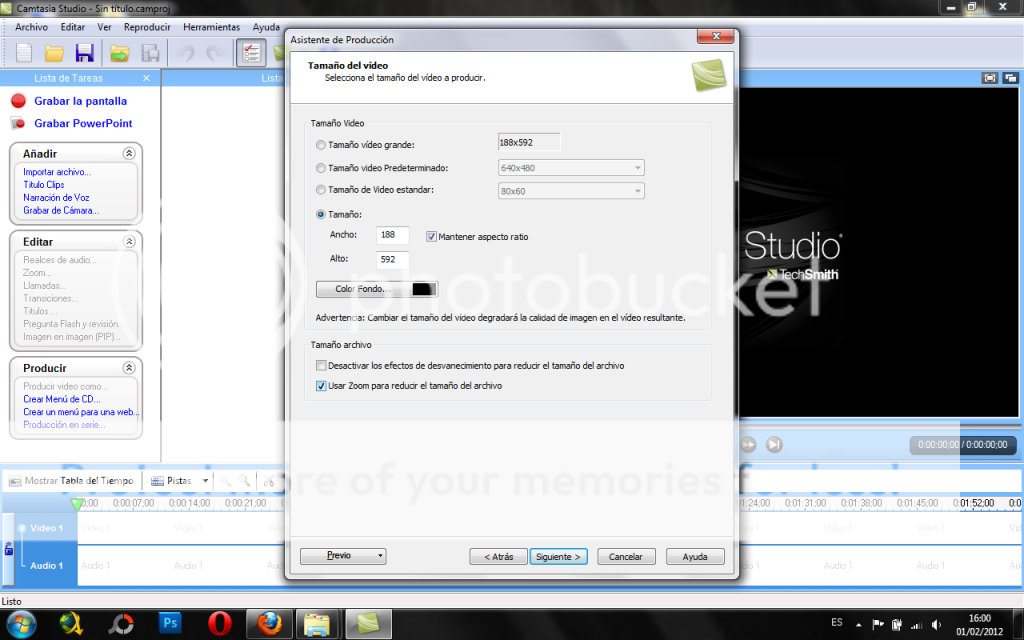Click the import media folder icon with green arrow
The image size is (1024, 640).
click(120, 53)
